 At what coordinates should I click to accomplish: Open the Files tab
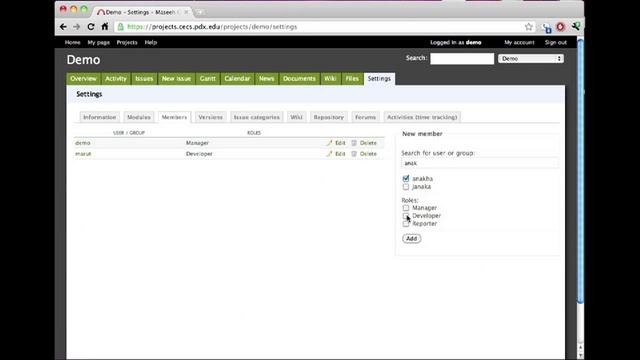pyautogui.click(x=352, y=79)
